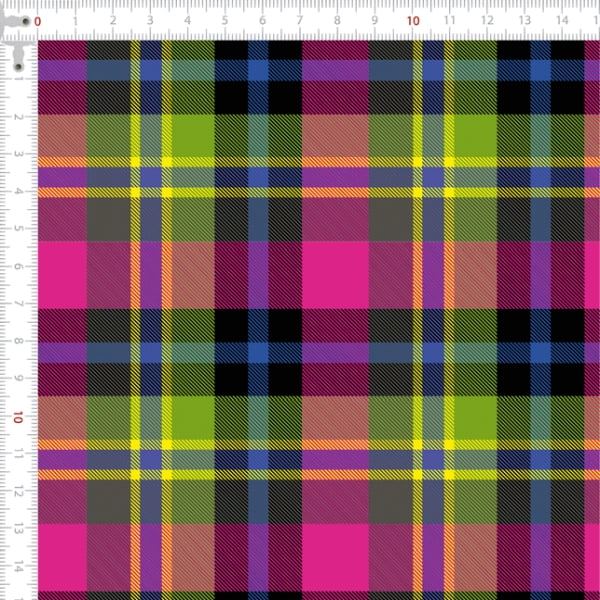The height and width of the screenshot is (600, 600).
Task: Click the red 10 on horizontal ruler
Action: [413, 21]
